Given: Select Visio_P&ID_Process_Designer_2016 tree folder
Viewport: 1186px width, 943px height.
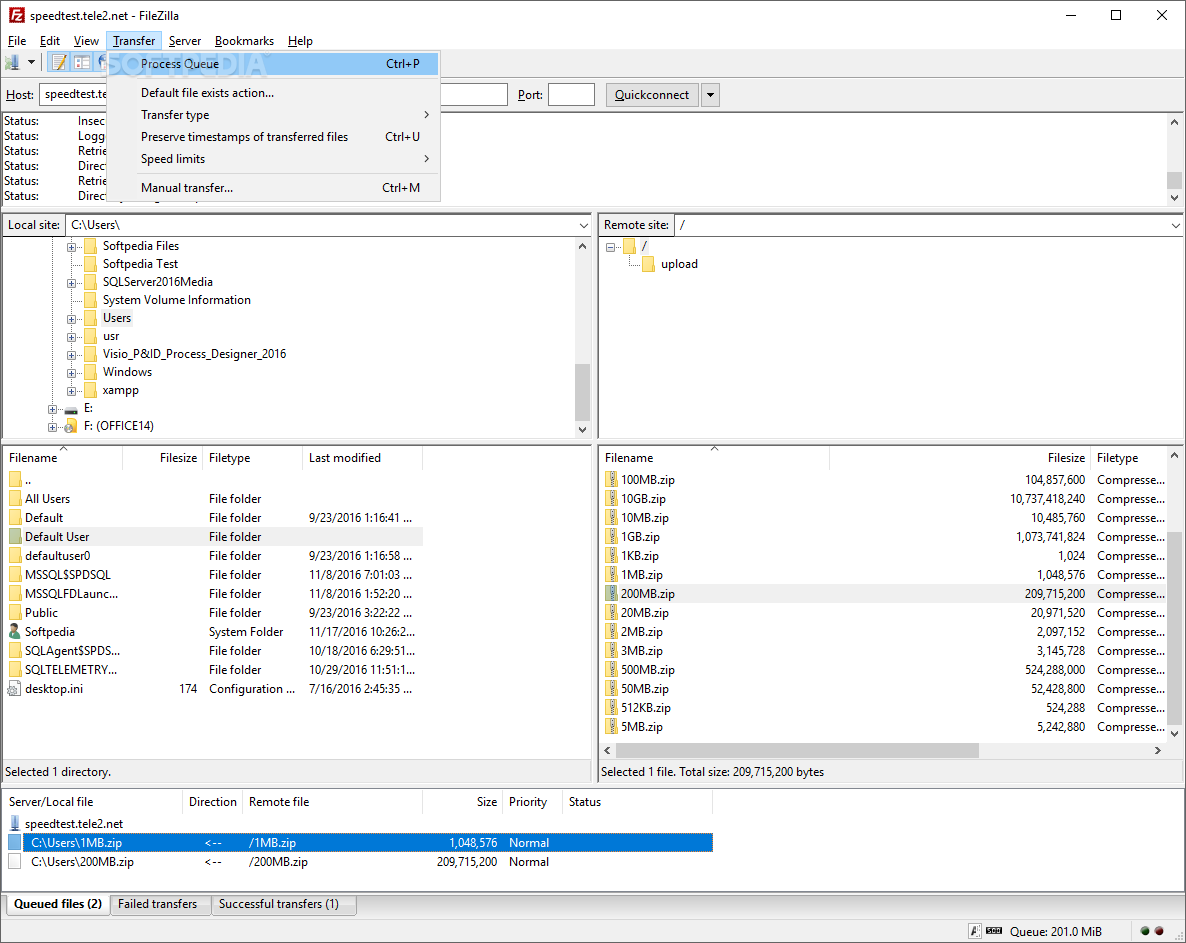Looking at the screenshot, I should [x=194, y=354].
